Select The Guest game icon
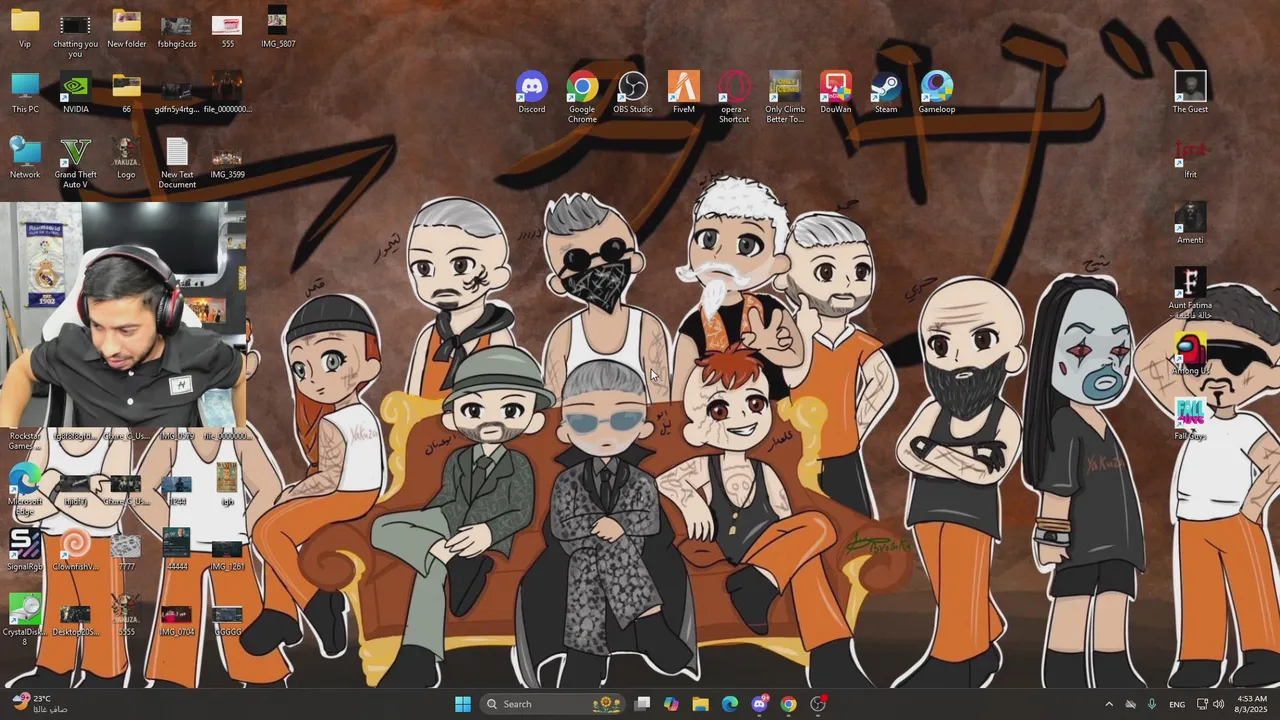 click(1190, 92)
